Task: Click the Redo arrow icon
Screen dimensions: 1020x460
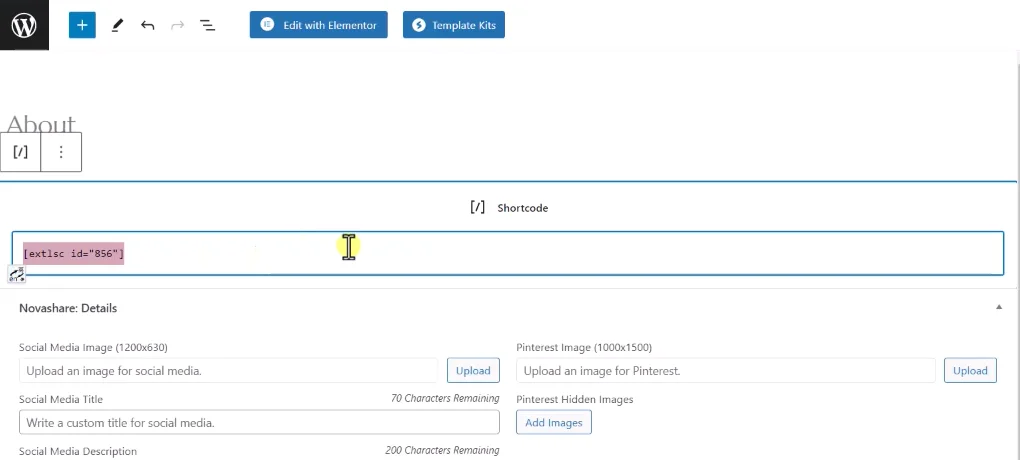Action: 178,25
